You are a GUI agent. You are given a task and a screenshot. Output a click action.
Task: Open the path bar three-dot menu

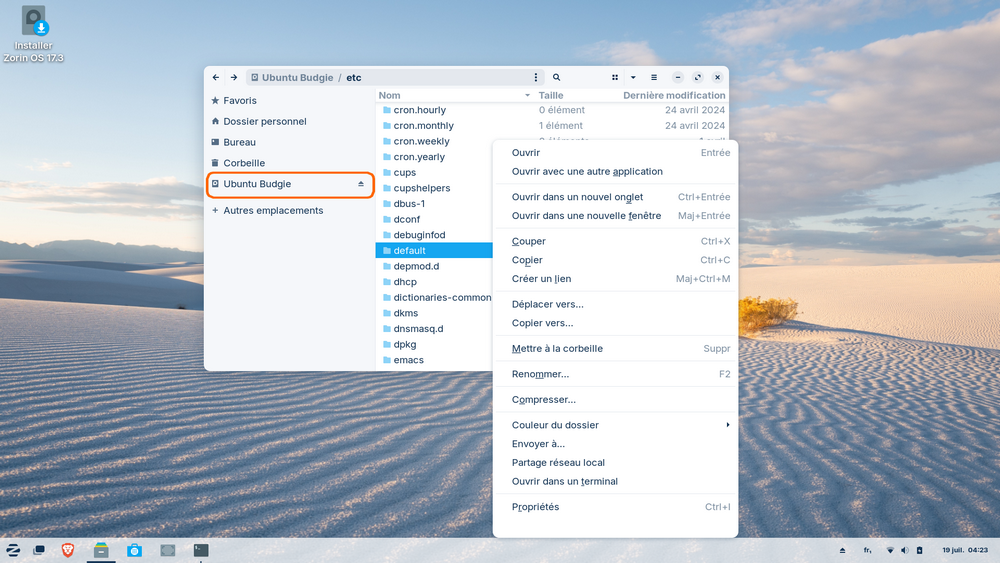point(536,77)
